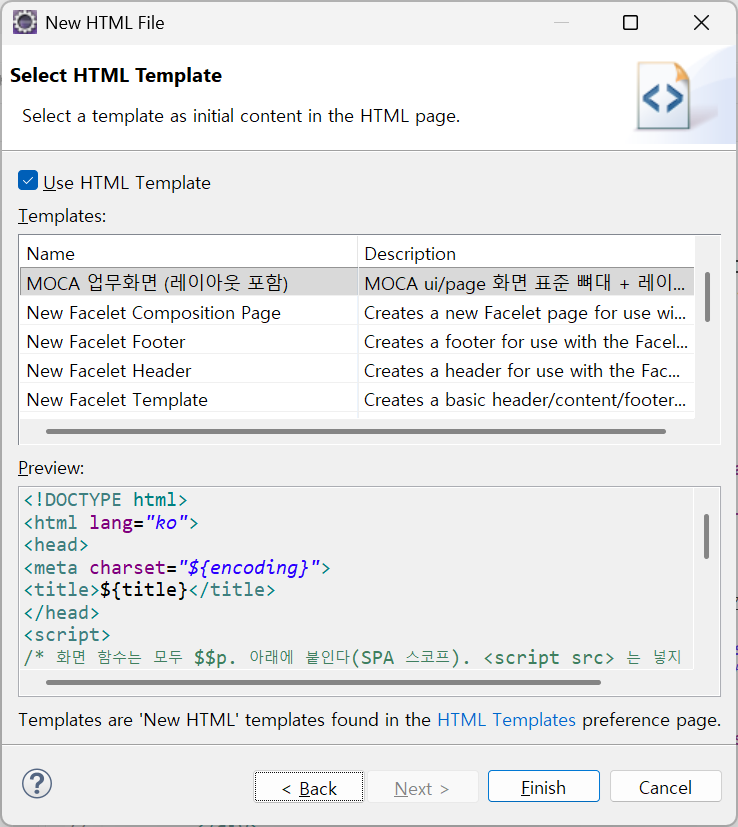Close the New HTML File dialog window
Image resolution: width=738 pixels, height=827 pixels.
click(701, 23)
